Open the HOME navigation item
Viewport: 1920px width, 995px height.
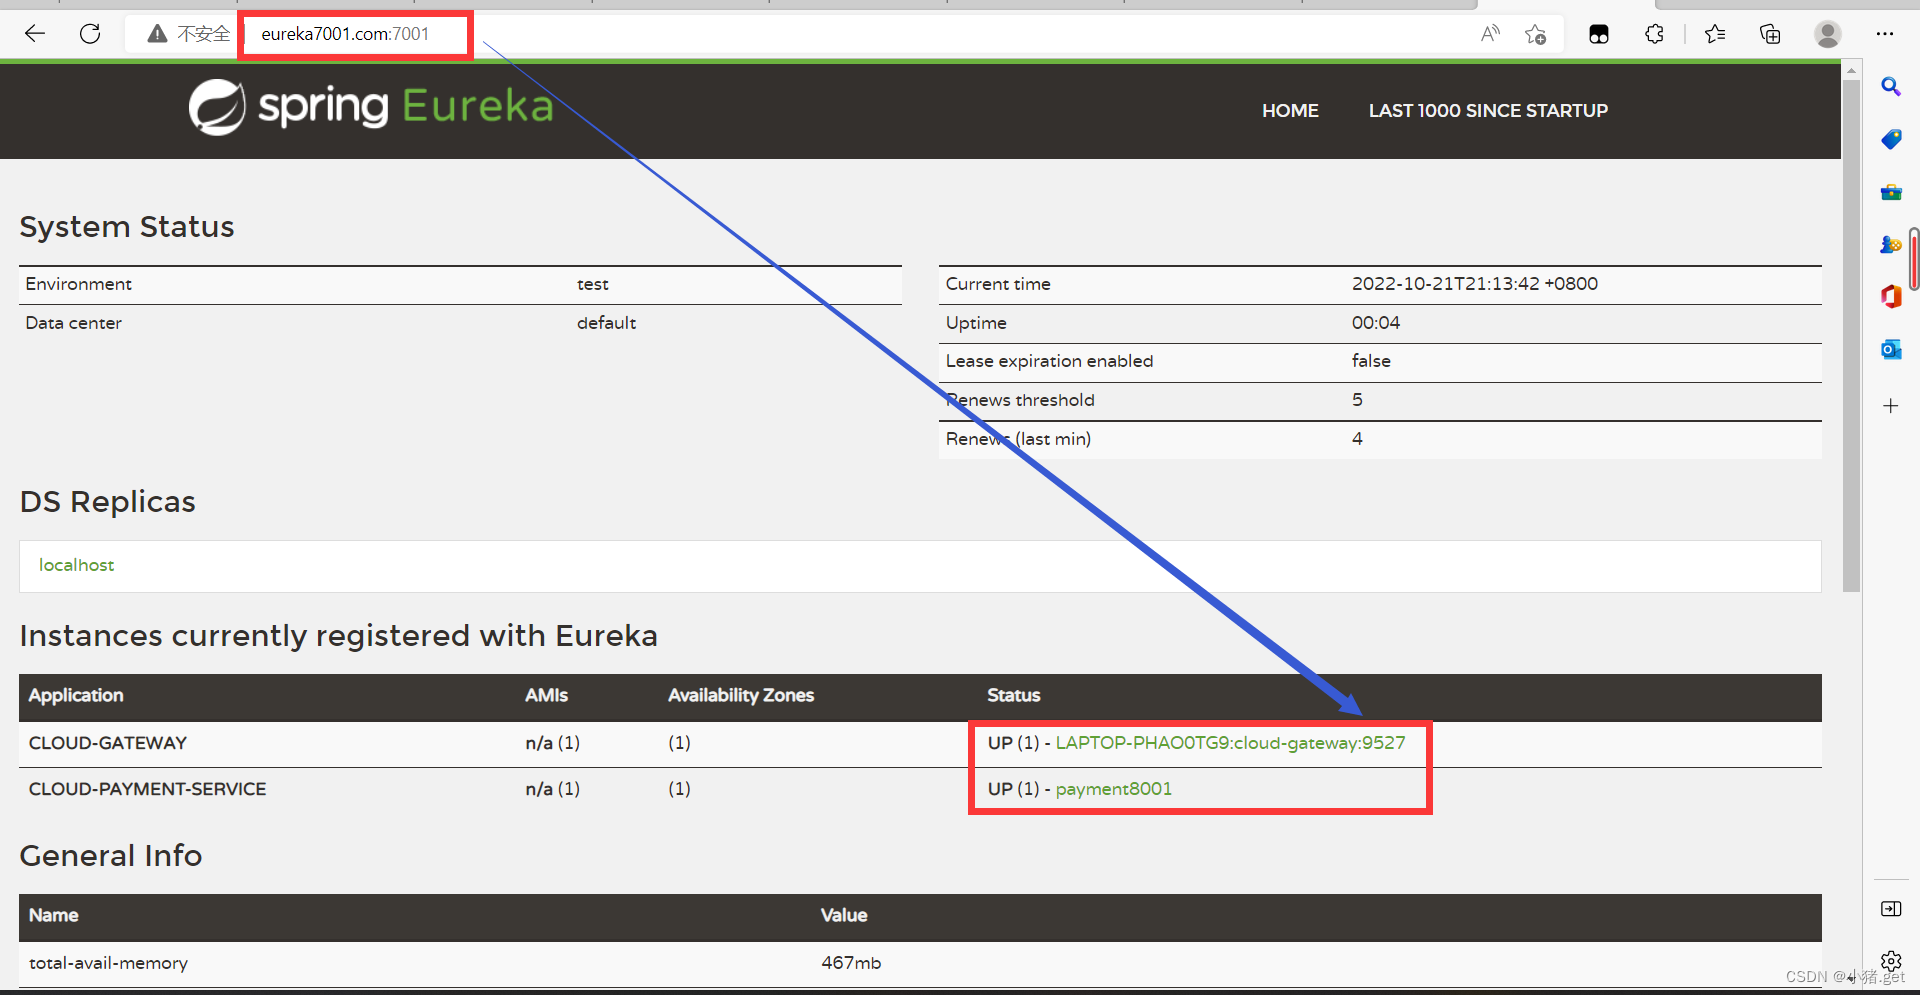coord(1290,111)
